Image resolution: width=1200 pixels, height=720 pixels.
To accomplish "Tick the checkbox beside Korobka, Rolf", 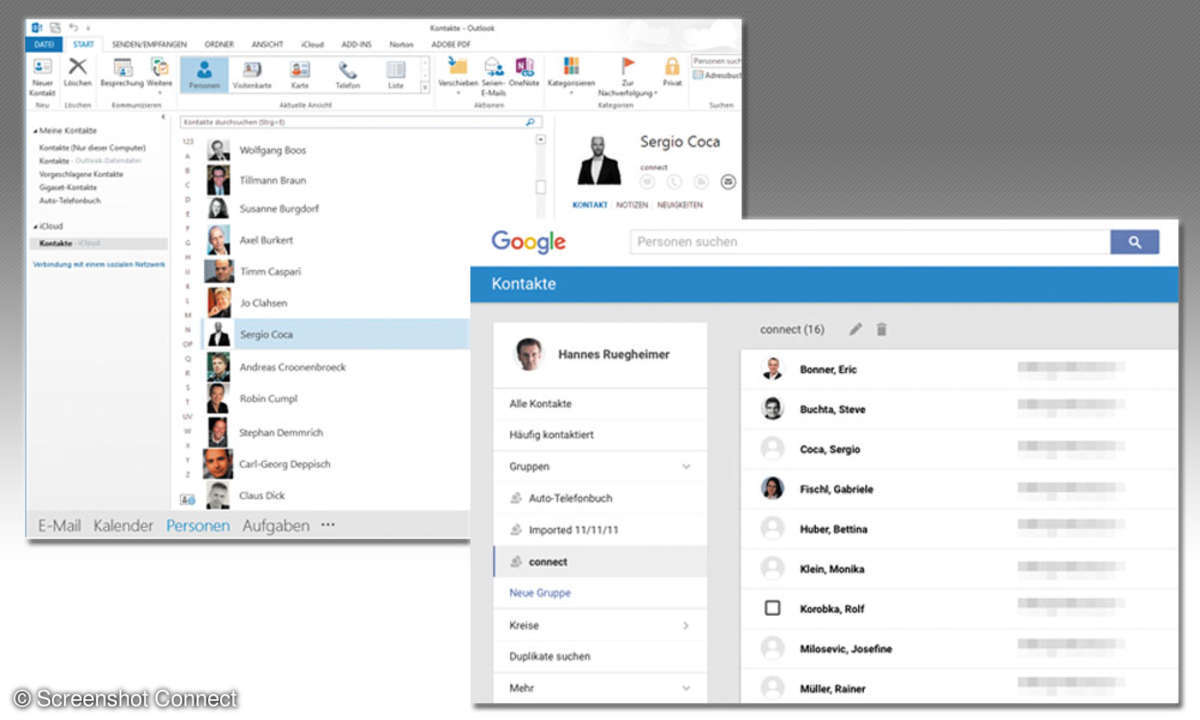I will pos(772,608).
